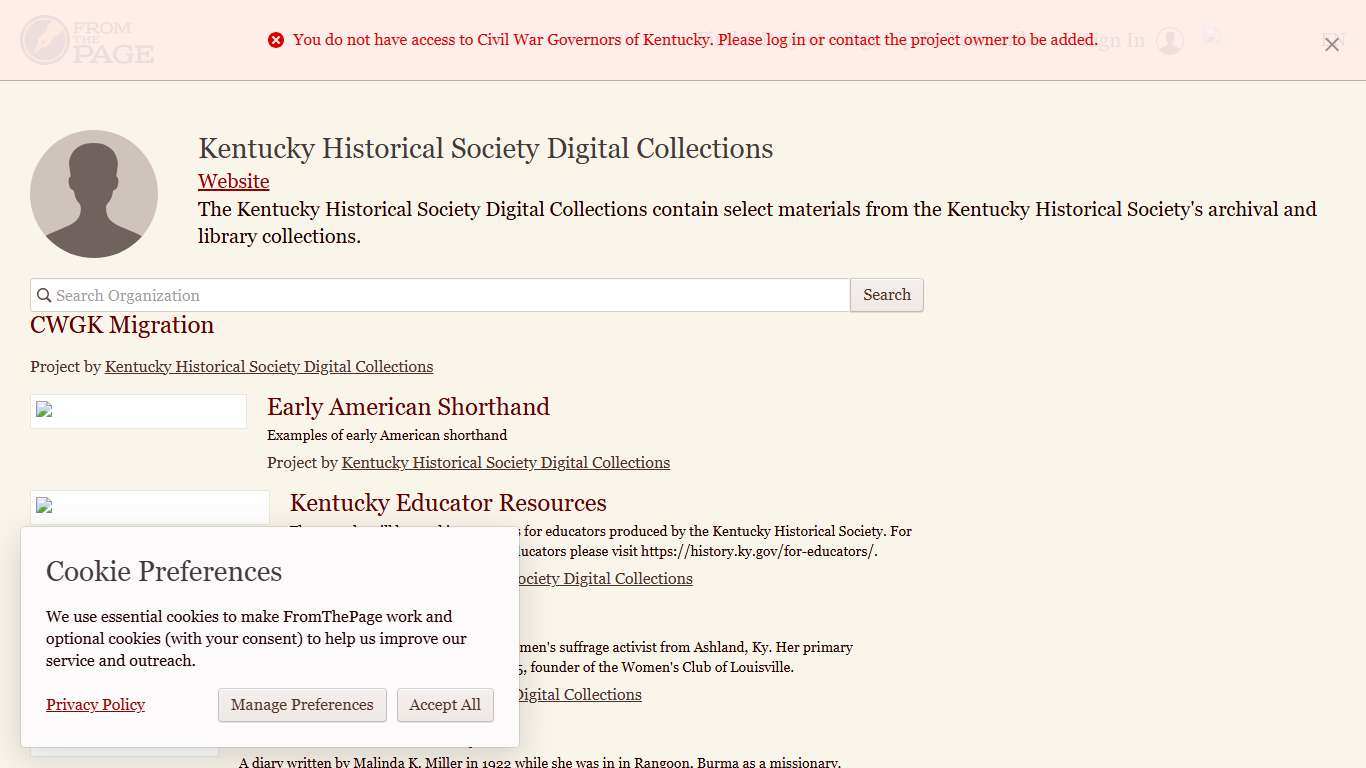
Task: Open the user account avatar at top right
Action: point(1169,40)
